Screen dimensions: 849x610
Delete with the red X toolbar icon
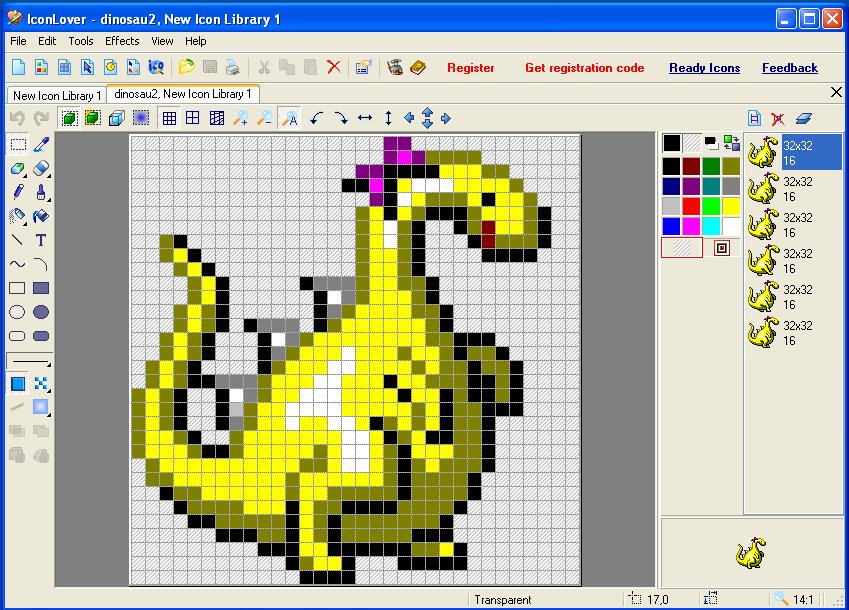tap(334, 67)
